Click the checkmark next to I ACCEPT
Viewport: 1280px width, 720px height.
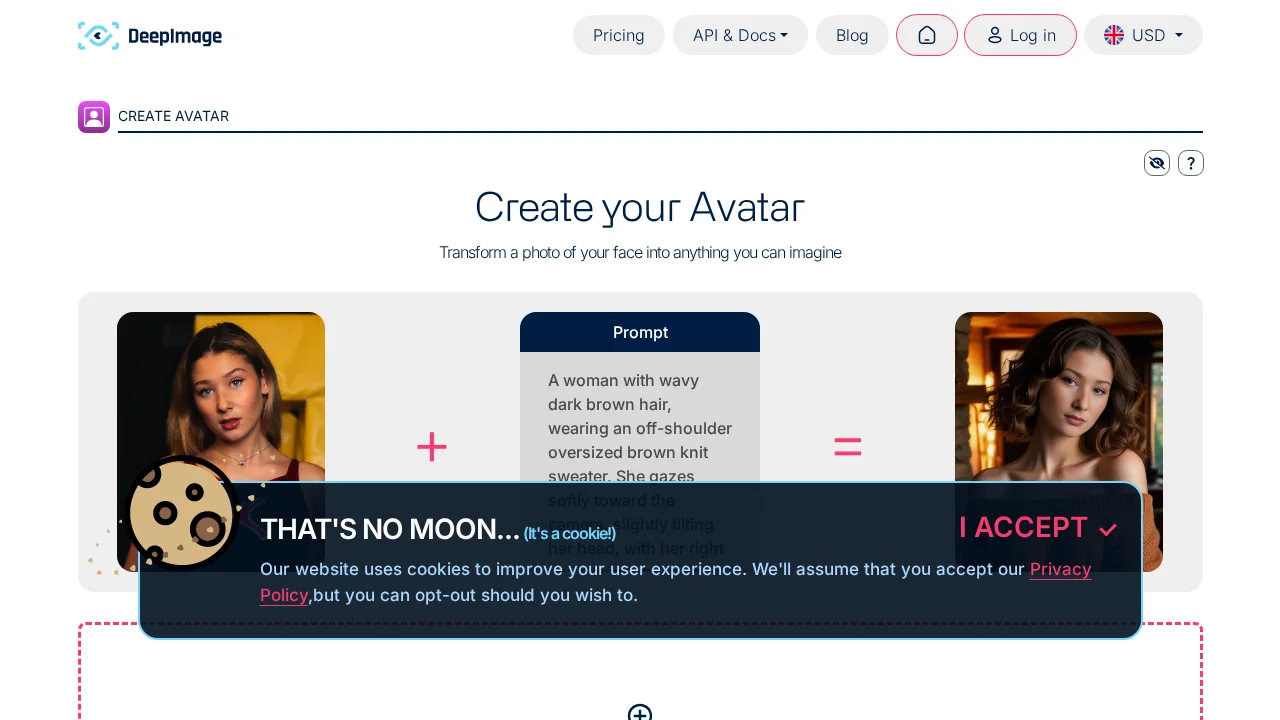[x=1107, y=530]
